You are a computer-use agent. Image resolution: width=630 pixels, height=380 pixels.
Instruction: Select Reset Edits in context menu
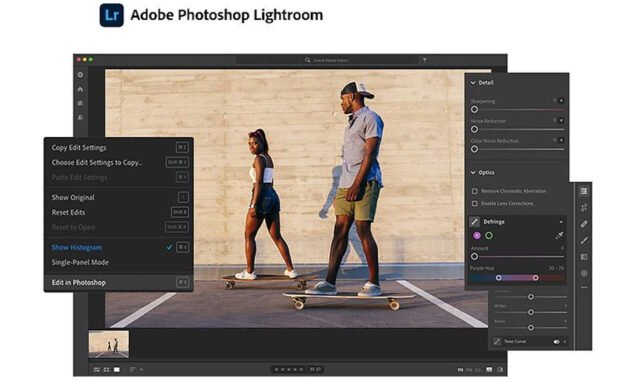coord(118,212)
